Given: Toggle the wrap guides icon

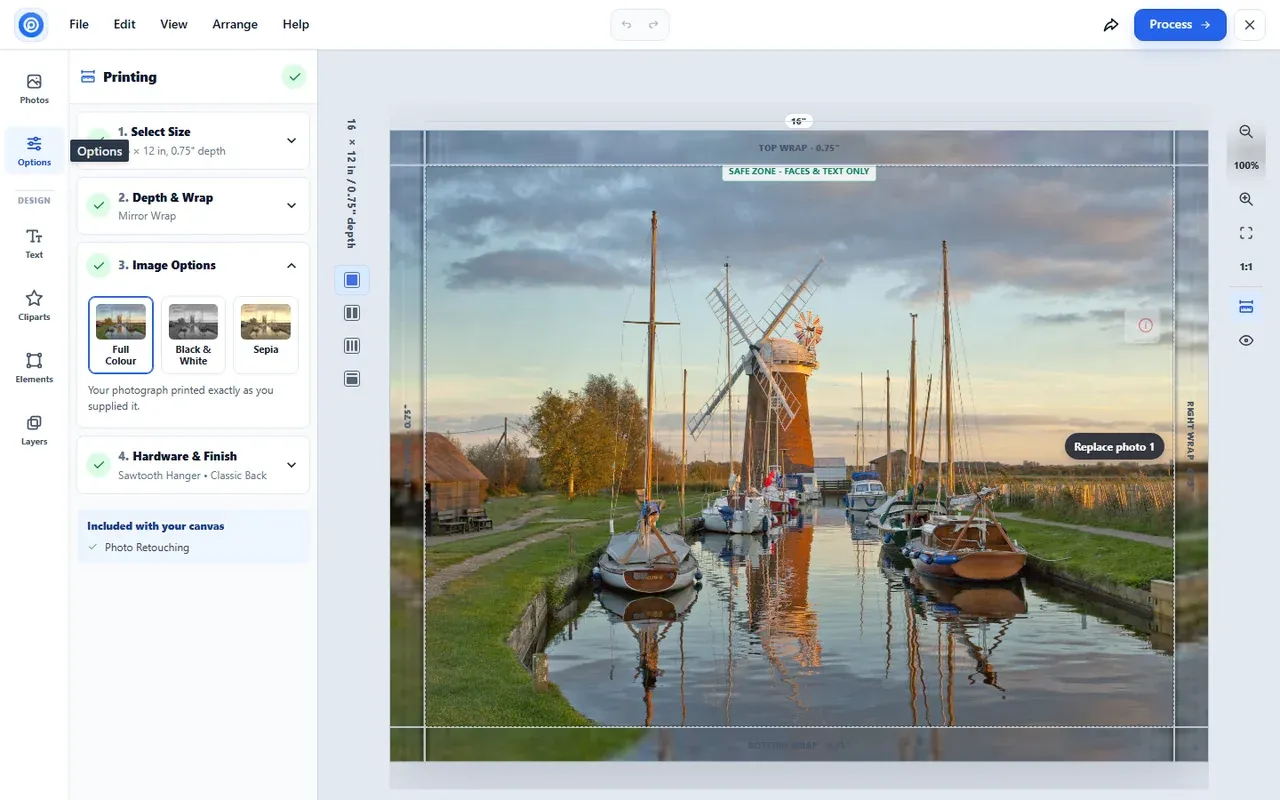Looking at the screenshot, I should point(1246,306).
